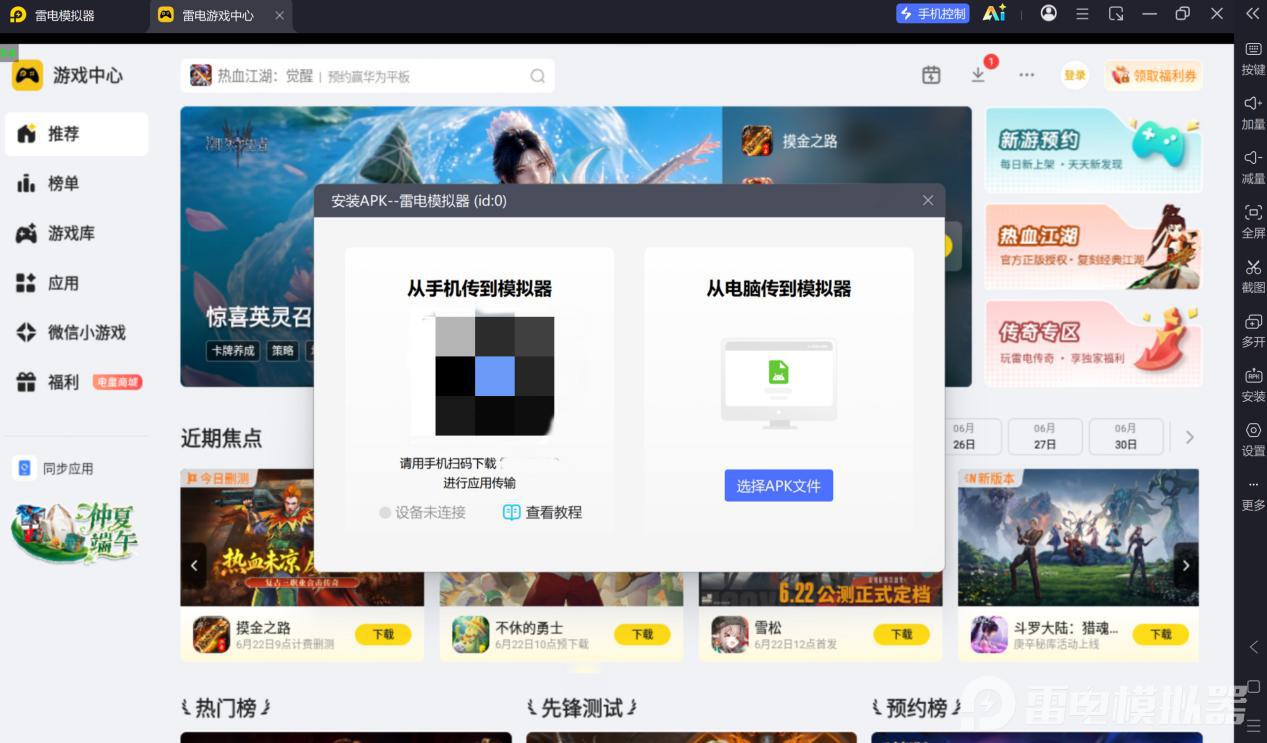Open the calendar check-in icon
The height and width of the screenshot is (743, 1267).
click(931, 75)
